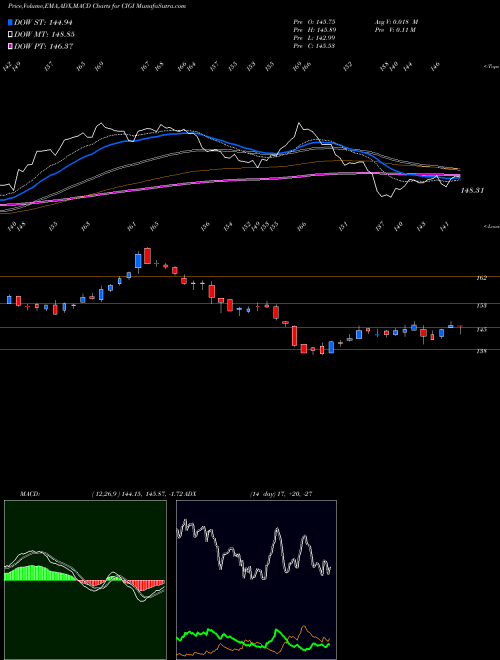
Task: Click the ADX (14 day) values text
Action: (281, 494)
